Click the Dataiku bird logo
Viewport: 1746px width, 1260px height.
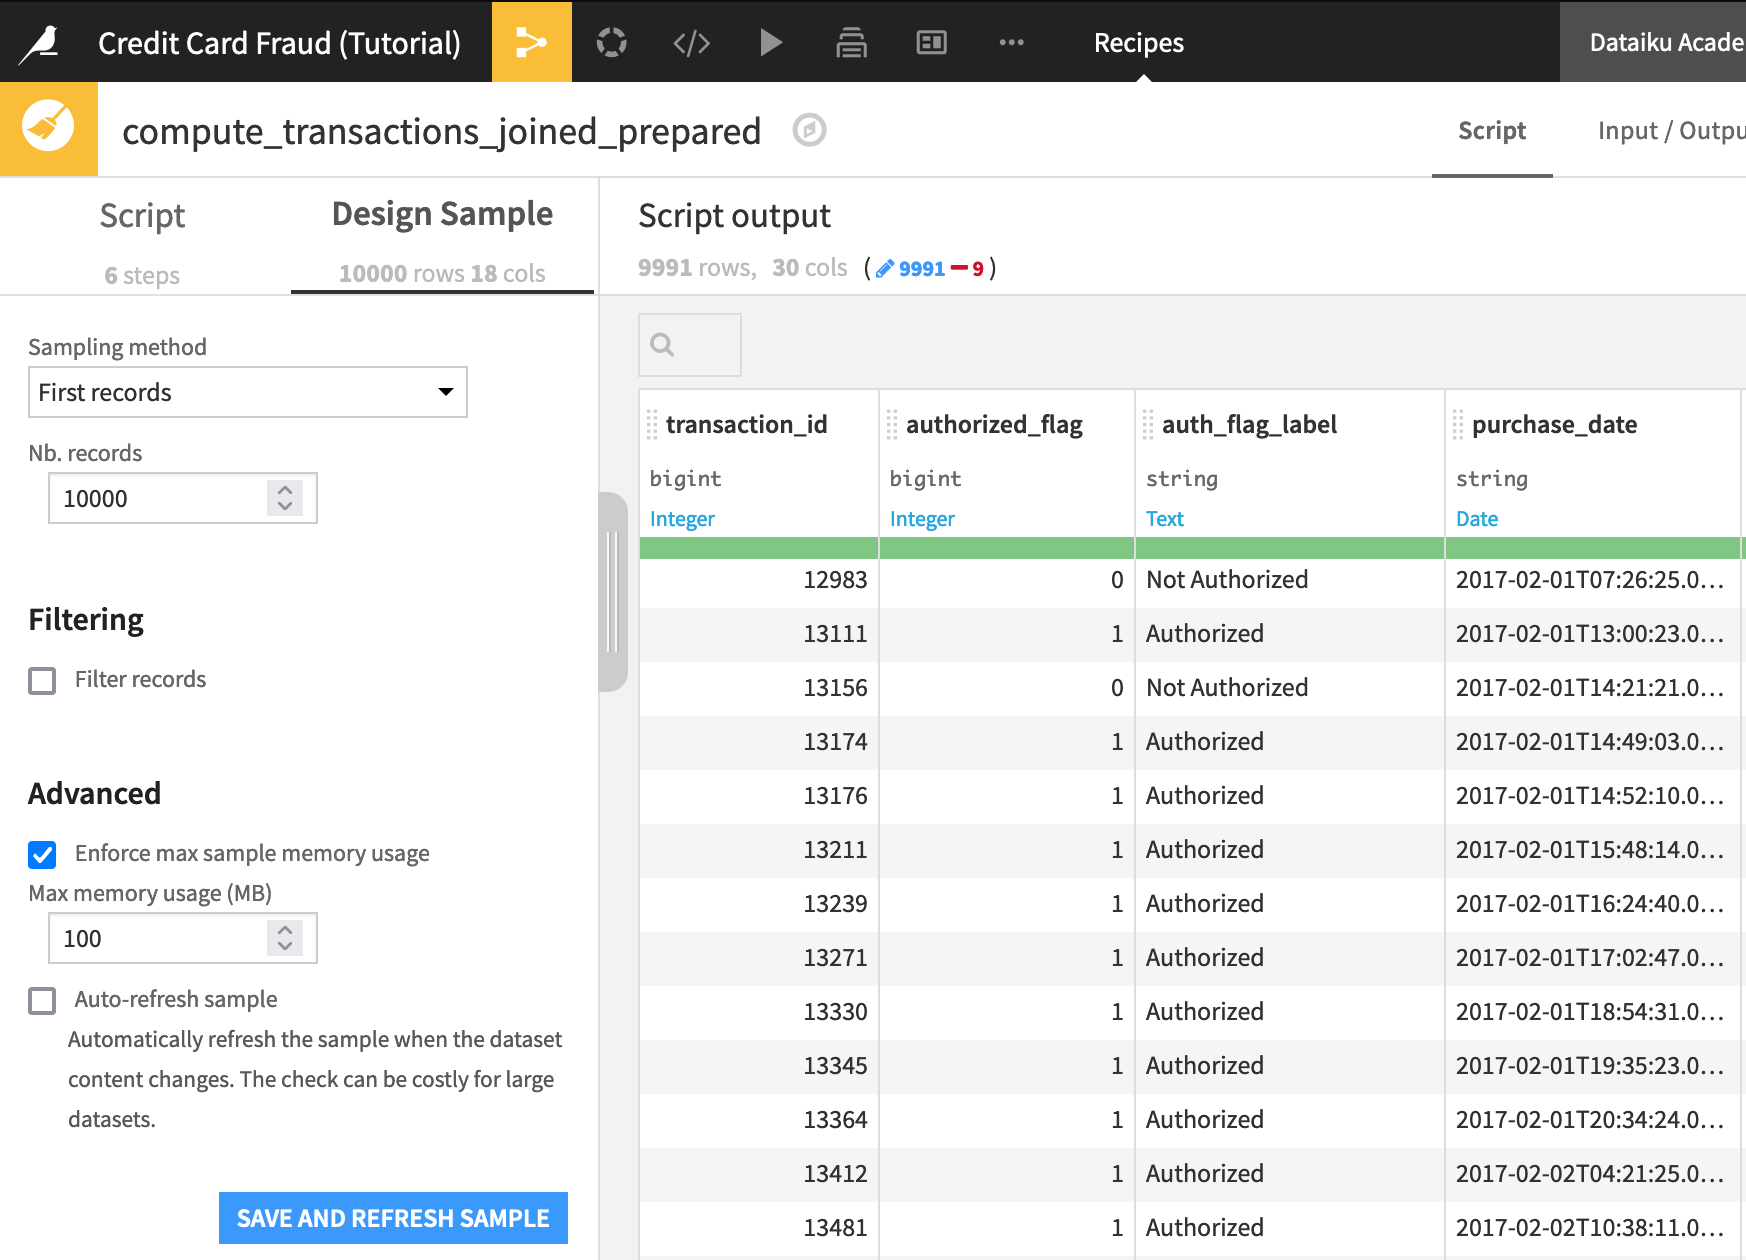40,42
